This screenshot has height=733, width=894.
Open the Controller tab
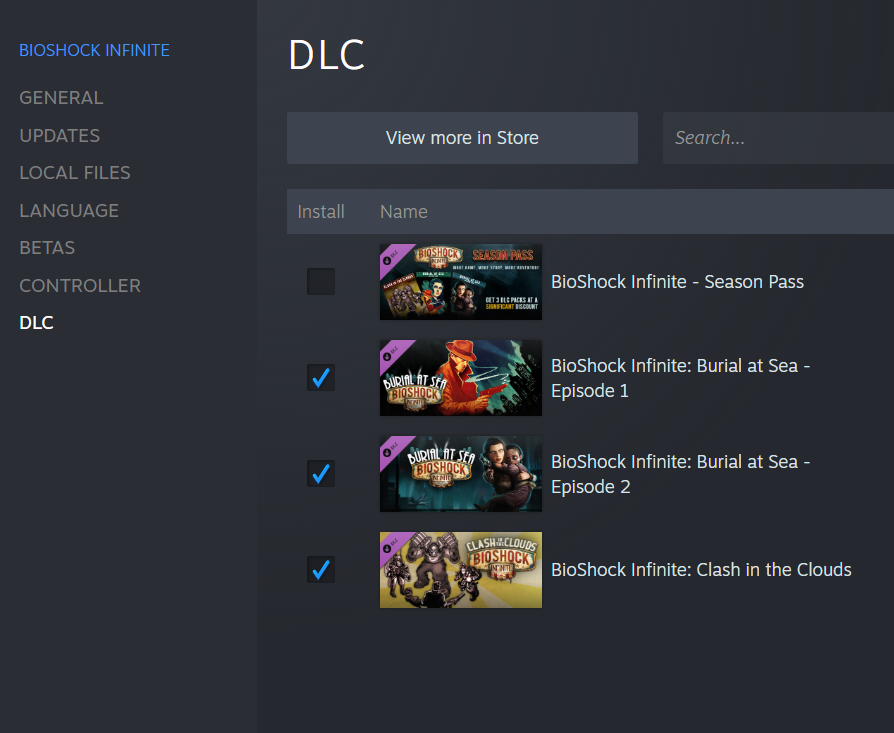pos(80,286)
